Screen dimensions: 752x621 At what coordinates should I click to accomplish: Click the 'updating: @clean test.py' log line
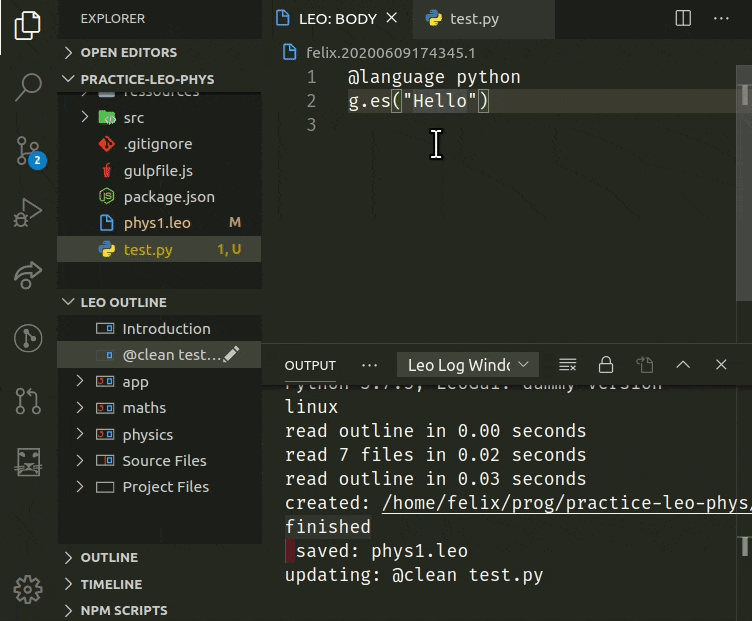414,575
